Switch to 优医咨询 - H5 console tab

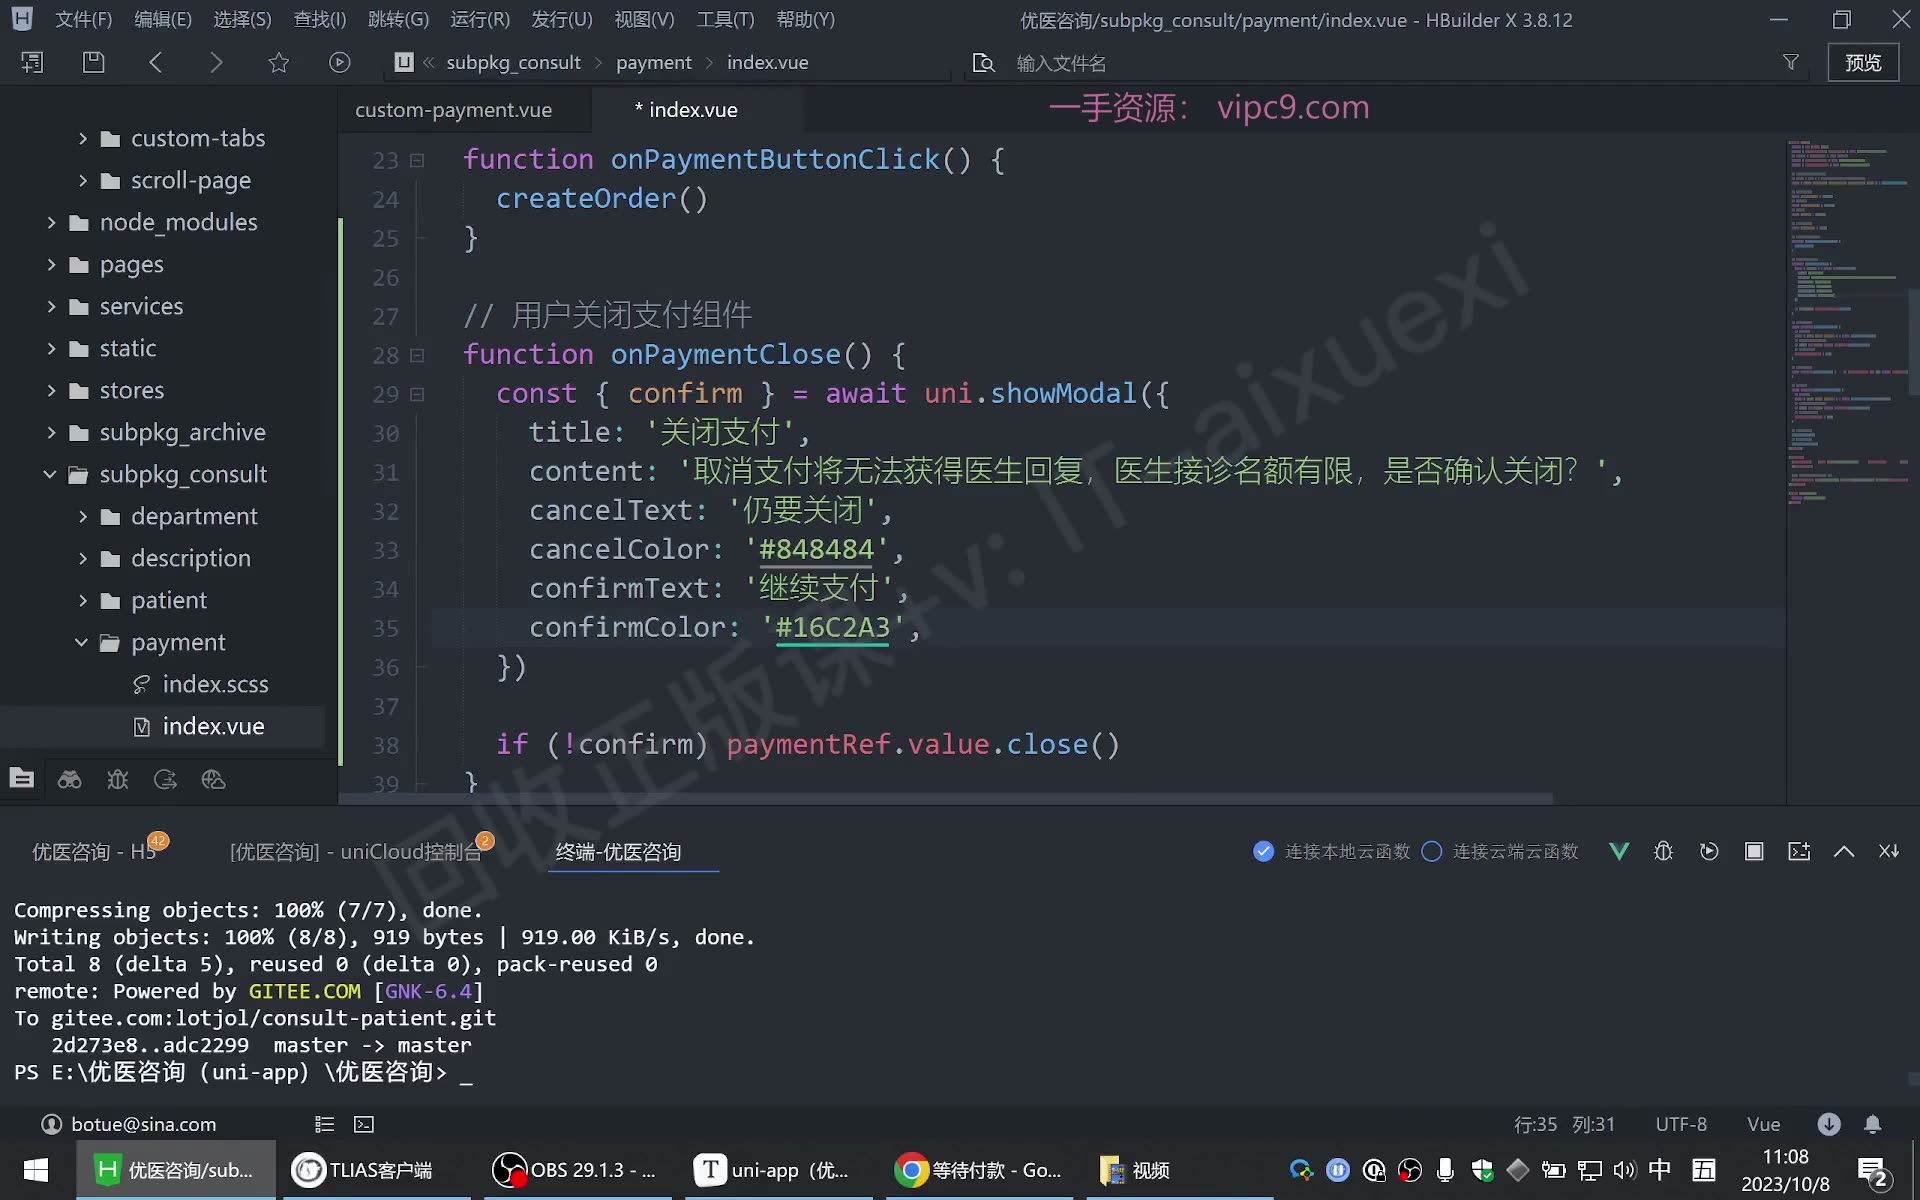click(x=94, y=851)
